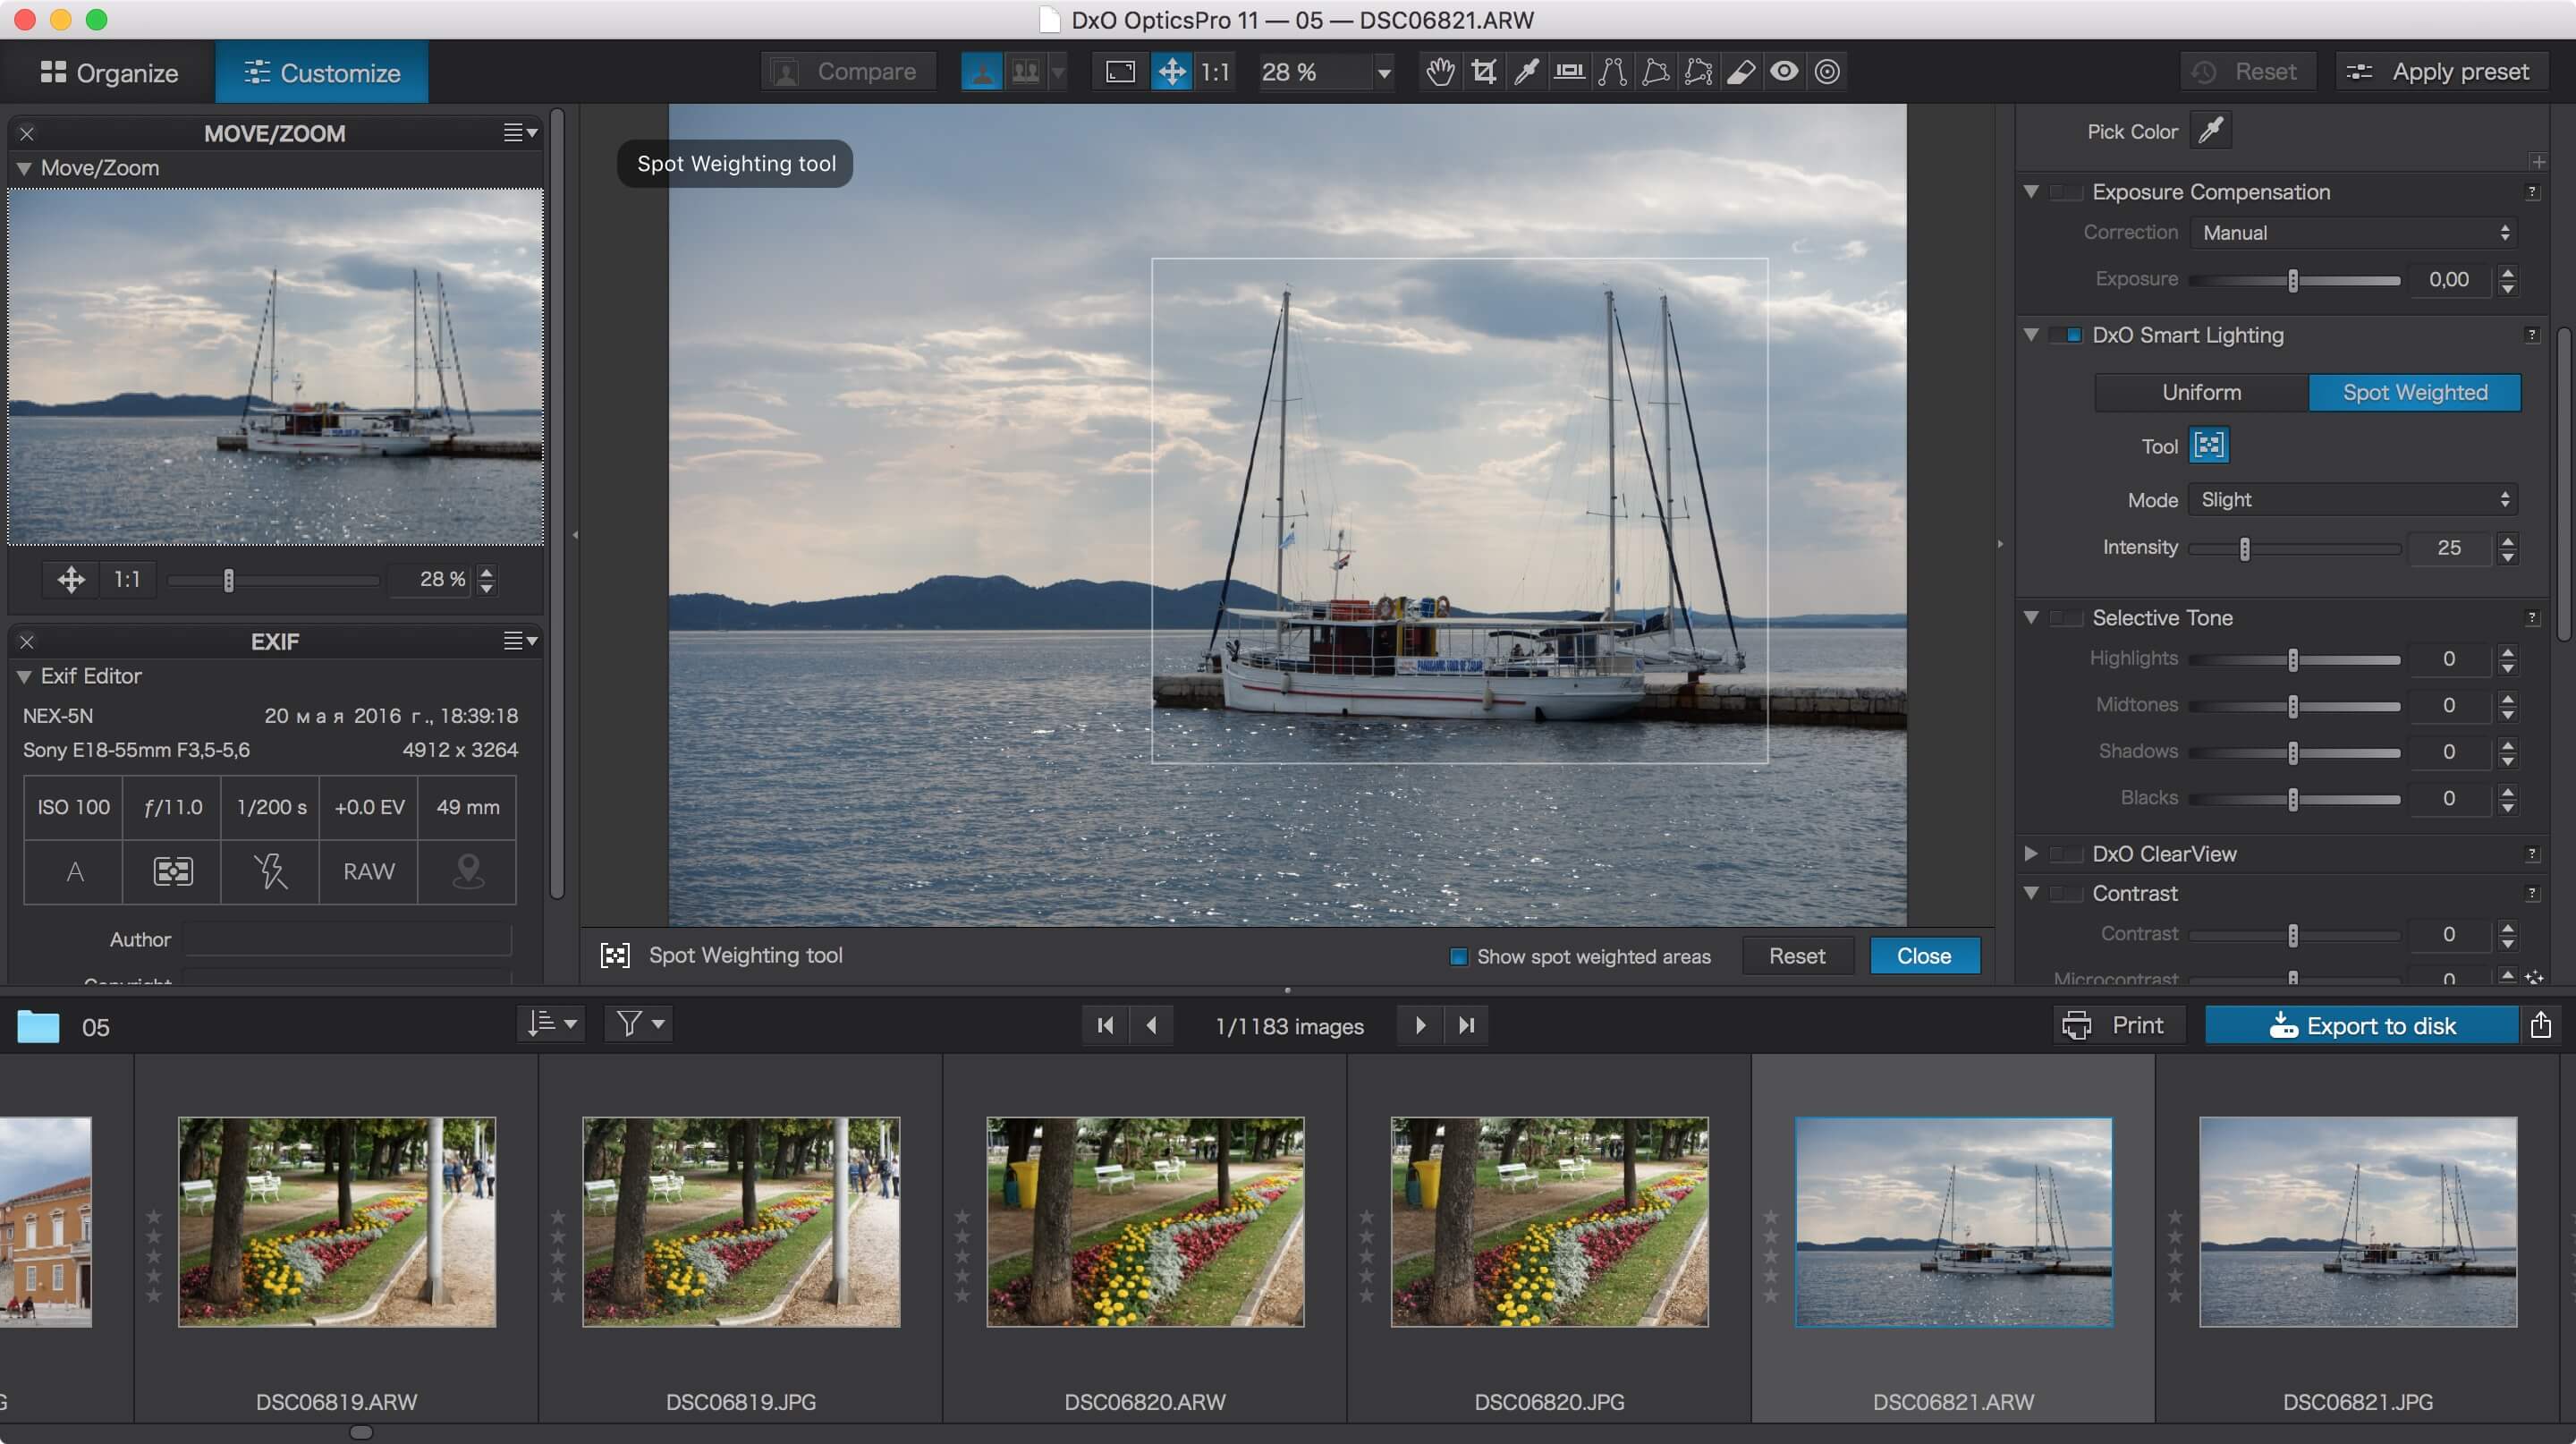Click Export to disk button

2361,1025
